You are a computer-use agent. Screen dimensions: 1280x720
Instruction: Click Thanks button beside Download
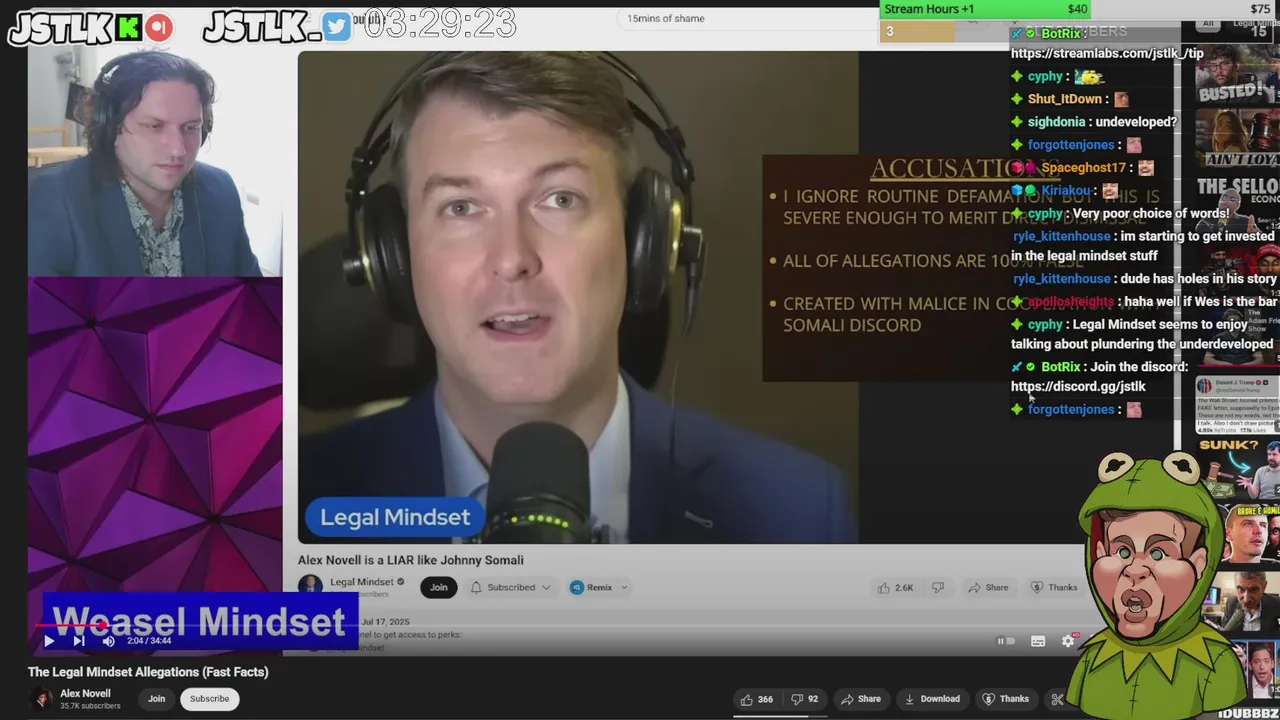coord(1005,699)
